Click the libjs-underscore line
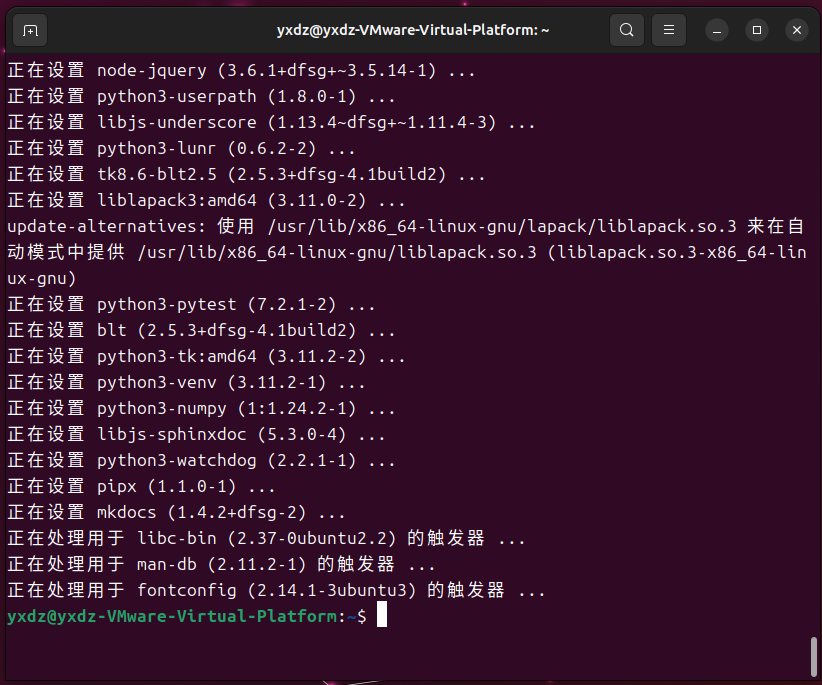The width and height of the screenshot is (822, 685). click(x=271, y=122)
